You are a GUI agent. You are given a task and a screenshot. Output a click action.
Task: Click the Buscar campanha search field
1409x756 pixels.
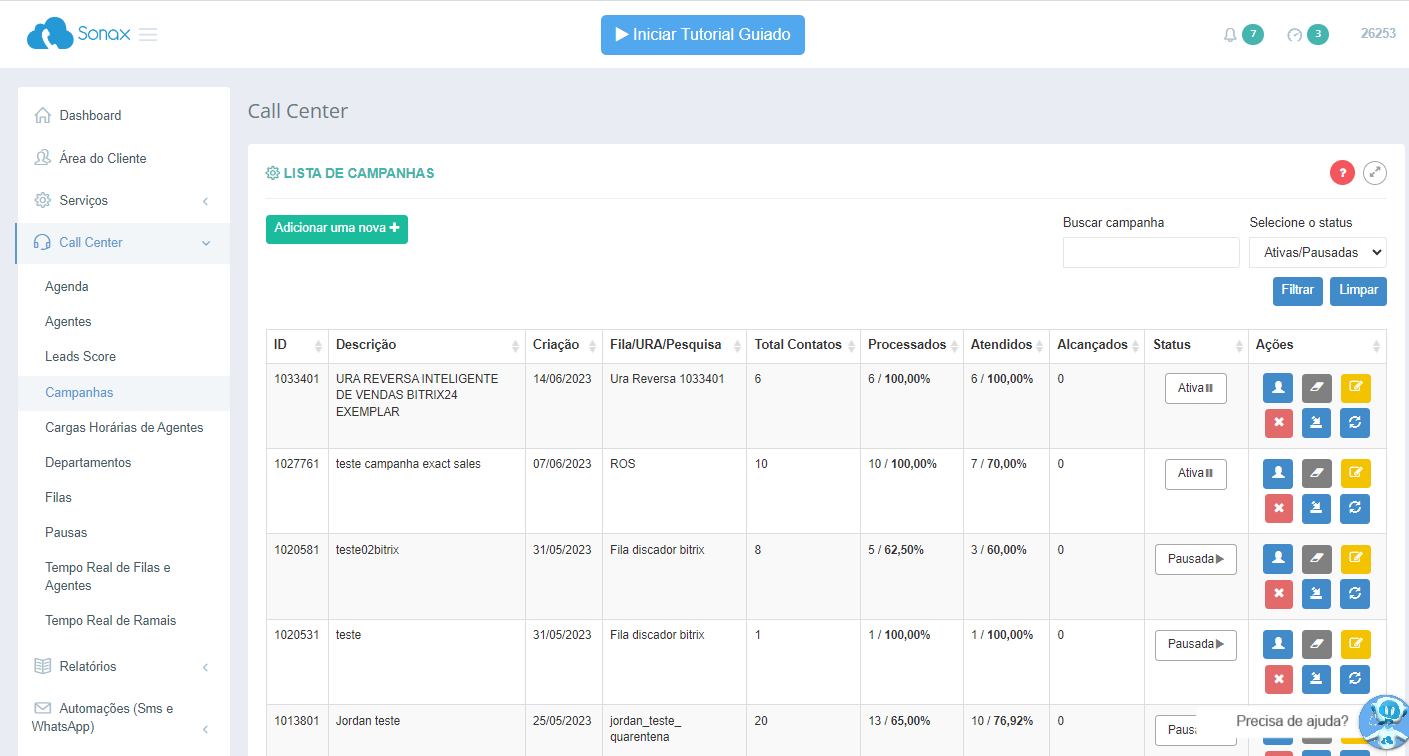pyautogui.click(x=1150, y=253)
